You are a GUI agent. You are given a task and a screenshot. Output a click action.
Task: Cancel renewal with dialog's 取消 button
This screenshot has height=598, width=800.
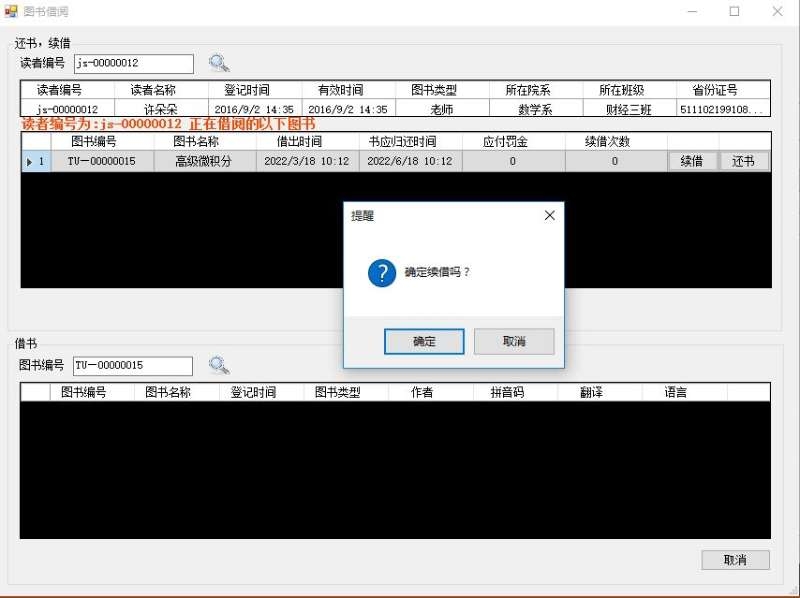click(514, 341)
